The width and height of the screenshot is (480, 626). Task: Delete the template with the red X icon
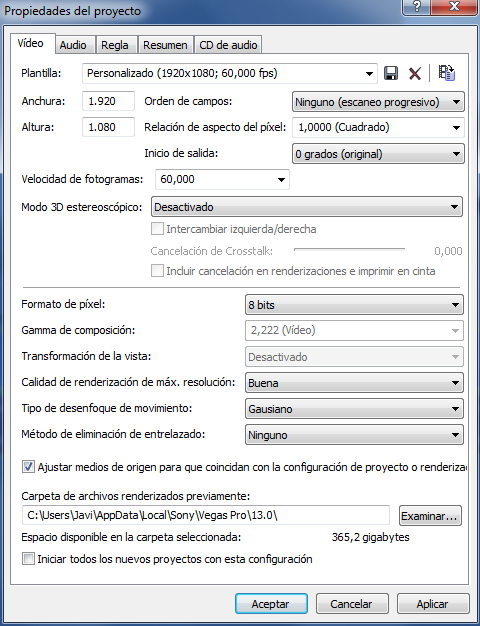[415, 73]
